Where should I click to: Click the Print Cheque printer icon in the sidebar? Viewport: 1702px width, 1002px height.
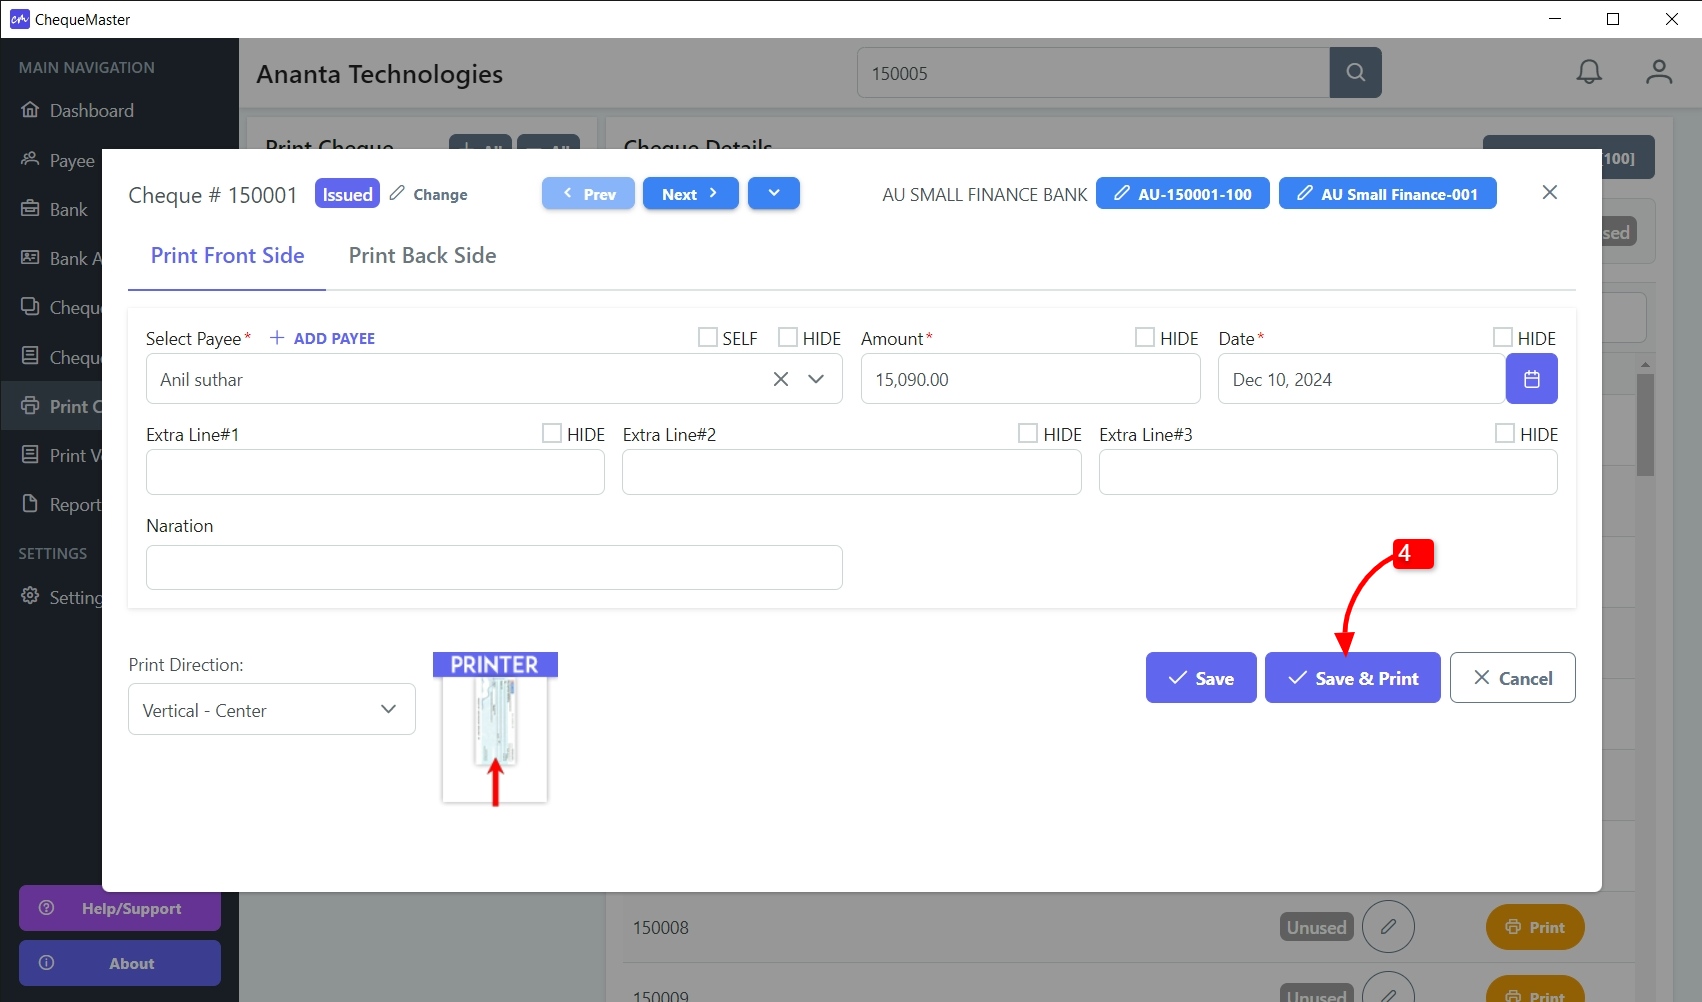(x=30, y=406)
